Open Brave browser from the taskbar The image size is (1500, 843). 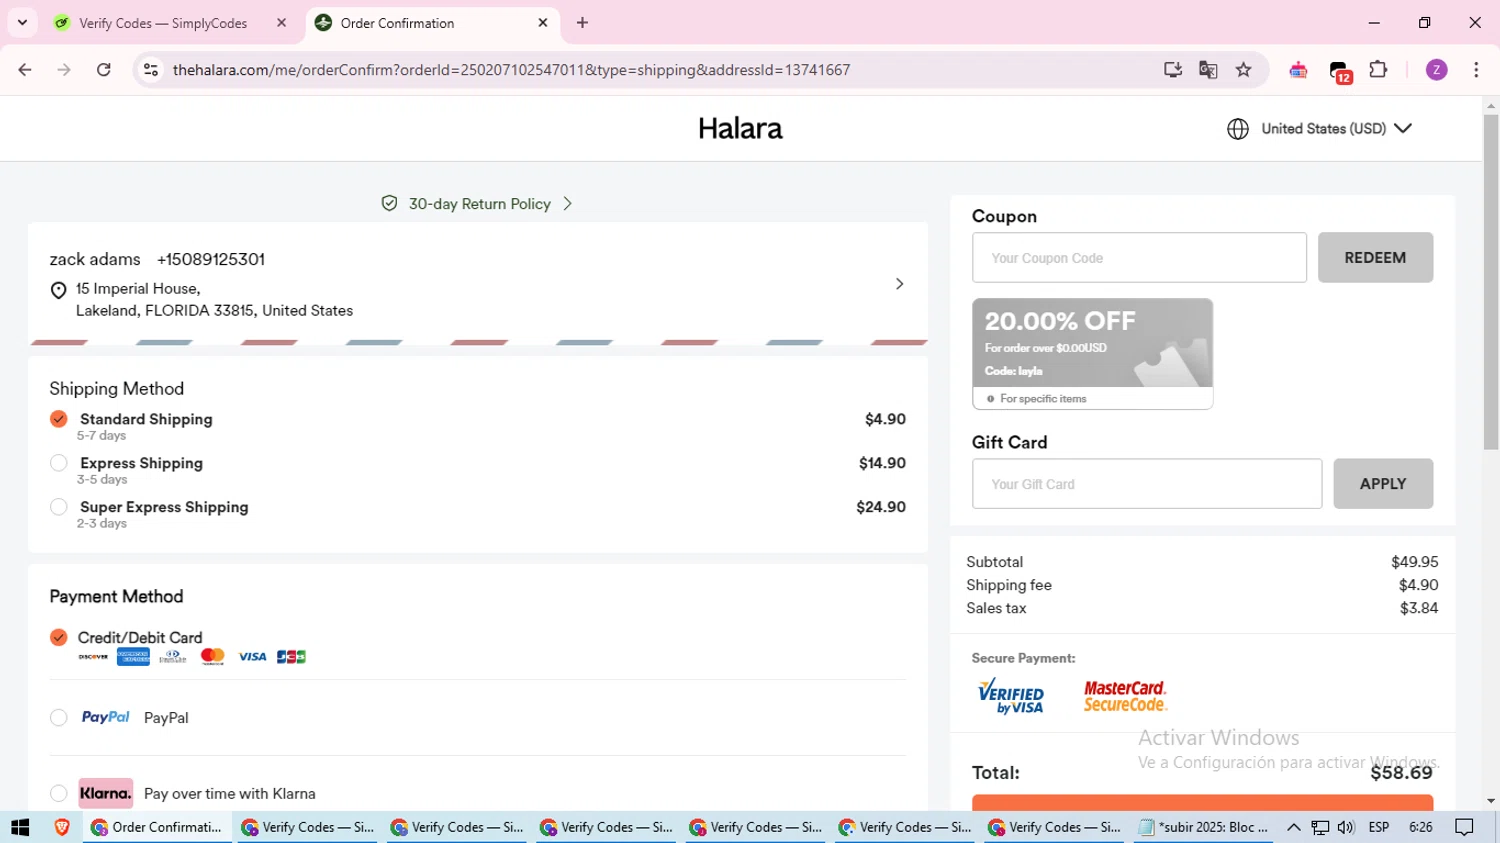(62, 827)
